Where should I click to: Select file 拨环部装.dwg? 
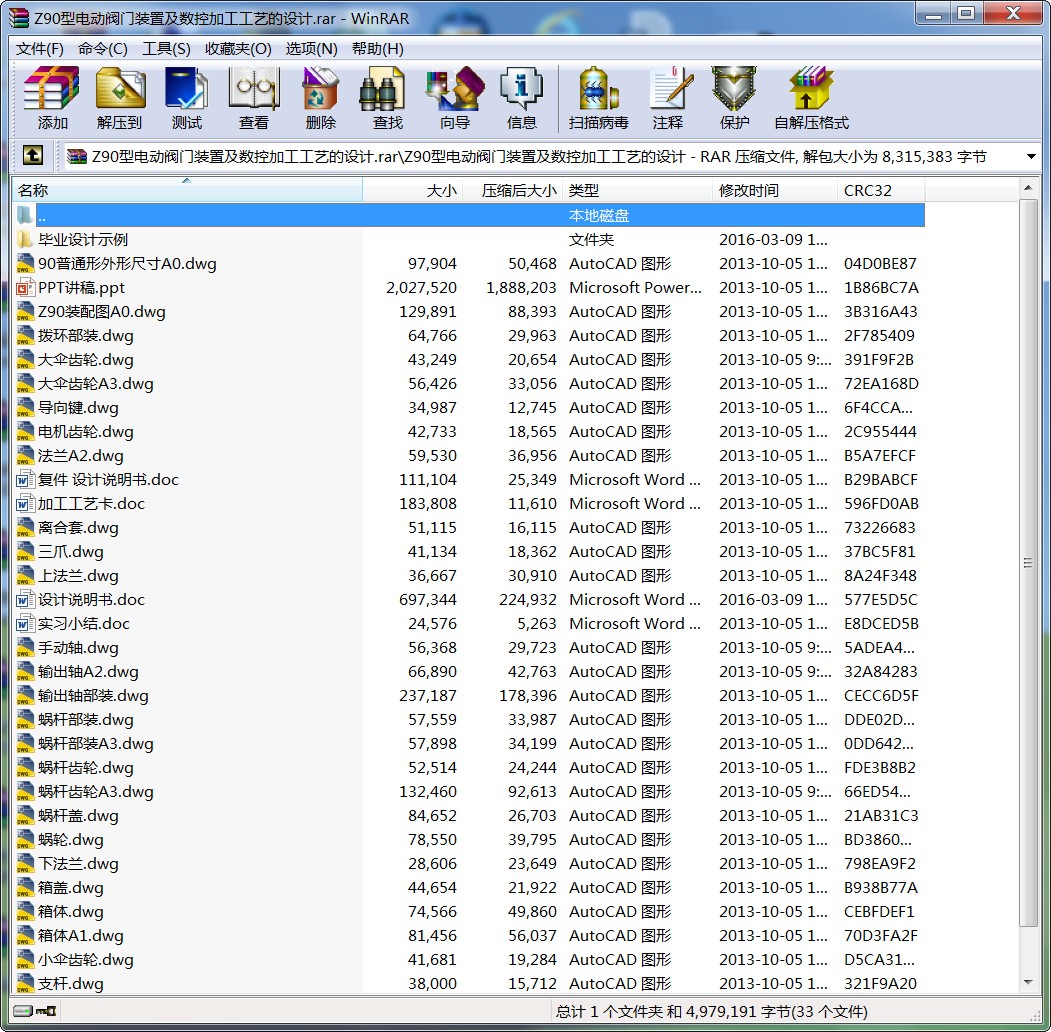(x=85, y=335)
